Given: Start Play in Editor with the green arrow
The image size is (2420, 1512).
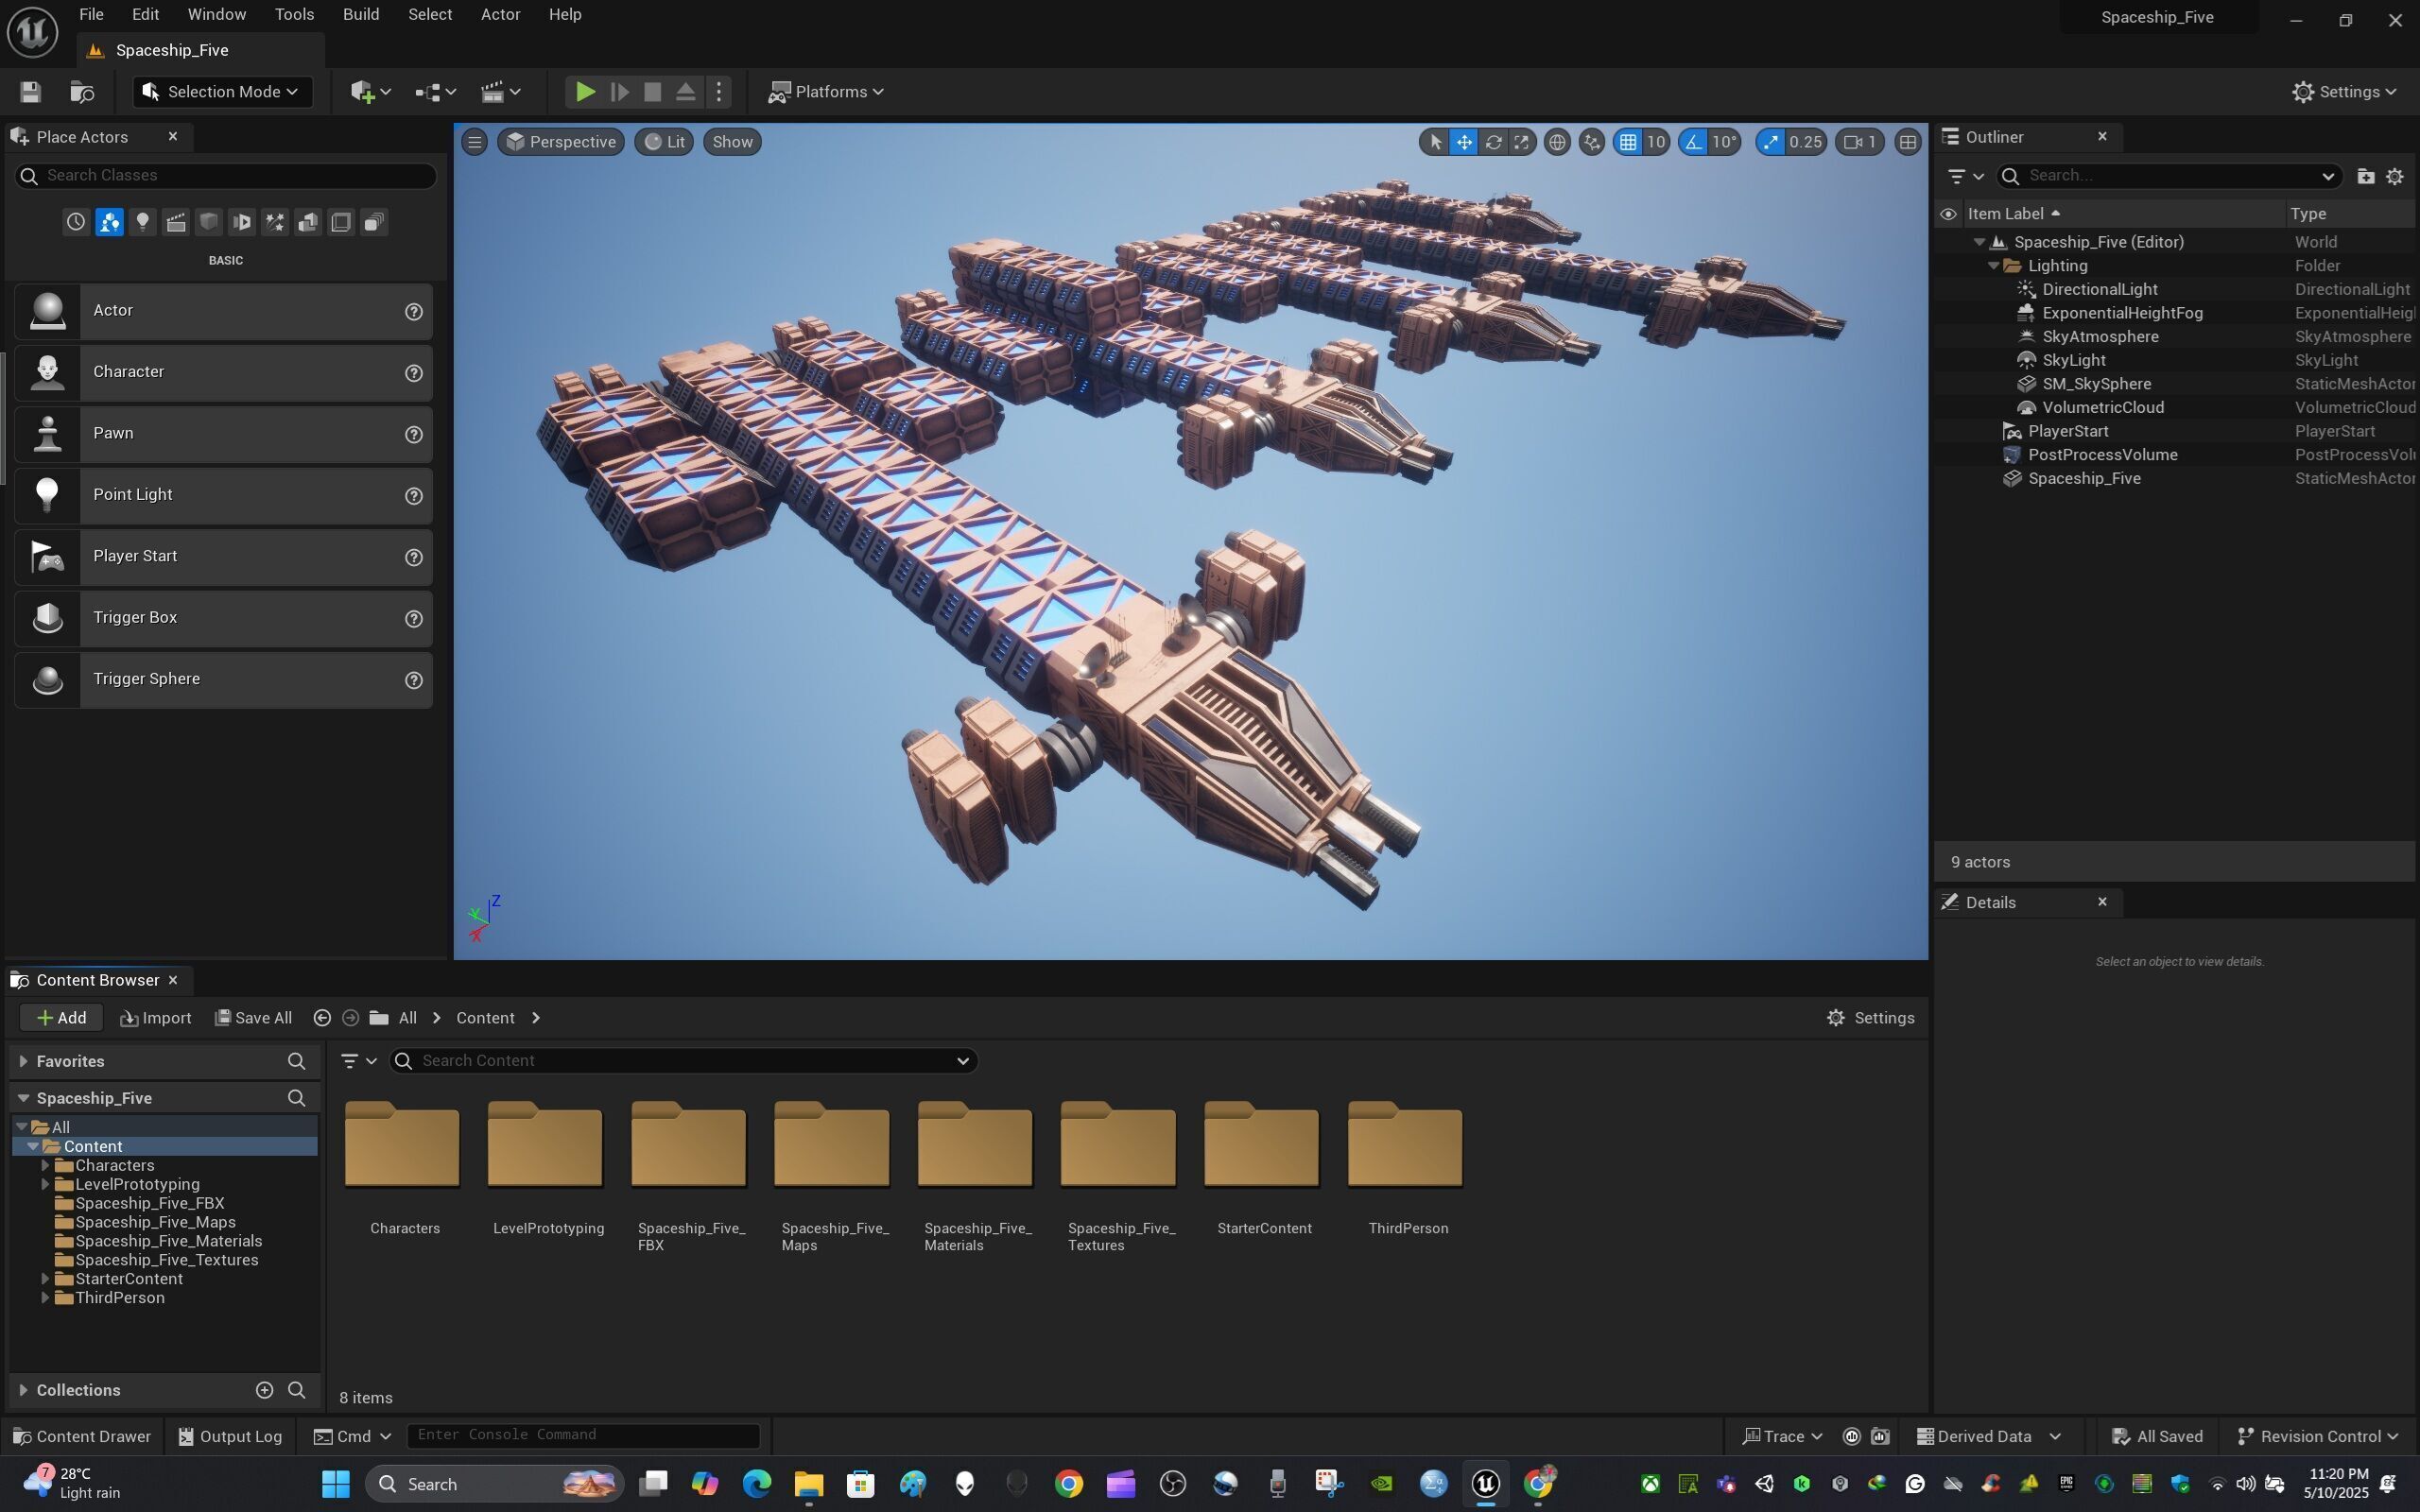Looking at the screenshot, I should tap(585, 92).
